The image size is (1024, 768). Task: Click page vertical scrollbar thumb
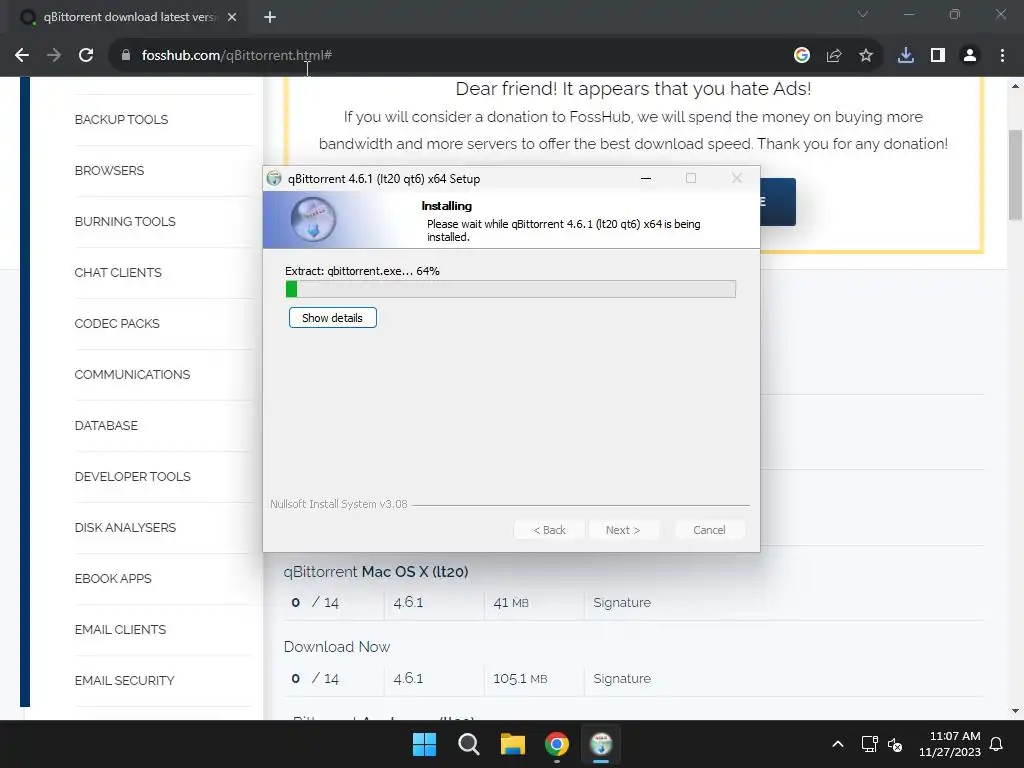1015,175
